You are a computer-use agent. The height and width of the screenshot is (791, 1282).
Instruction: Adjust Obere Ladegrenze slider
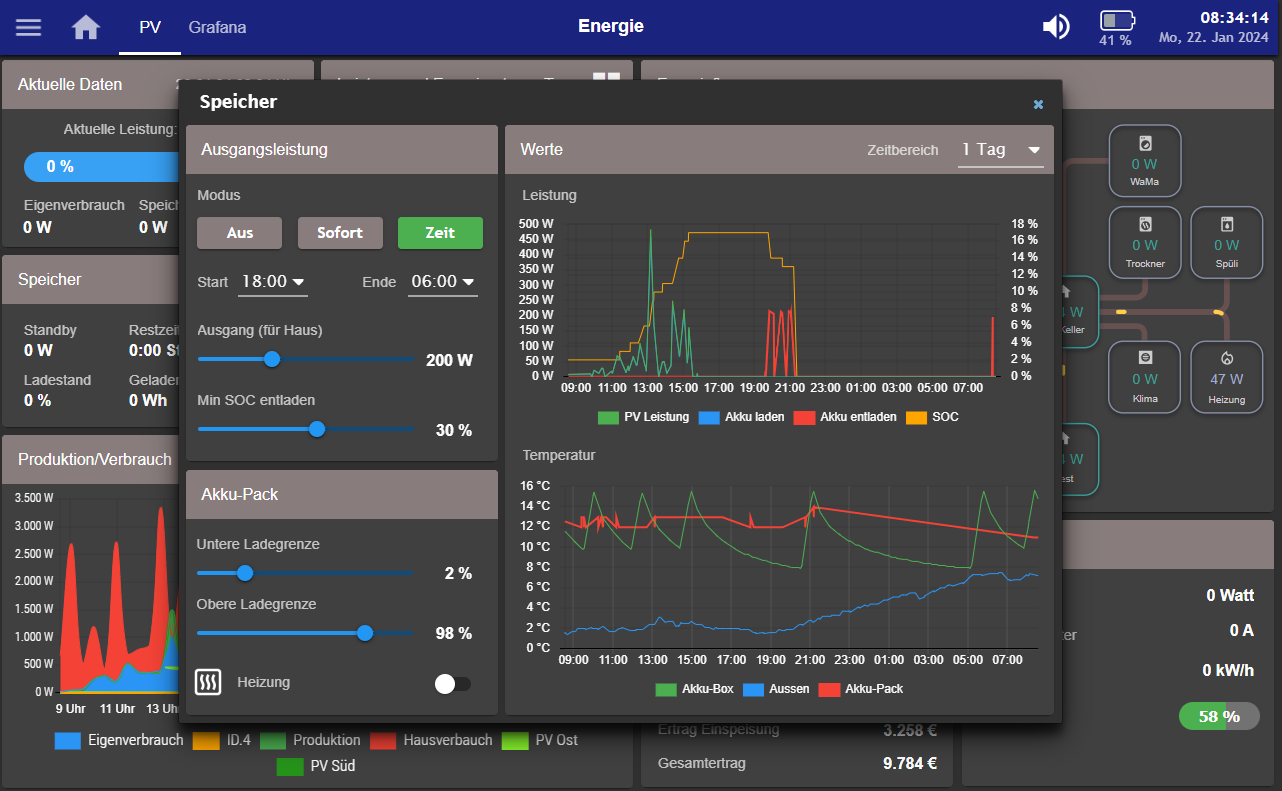point(305,633)
